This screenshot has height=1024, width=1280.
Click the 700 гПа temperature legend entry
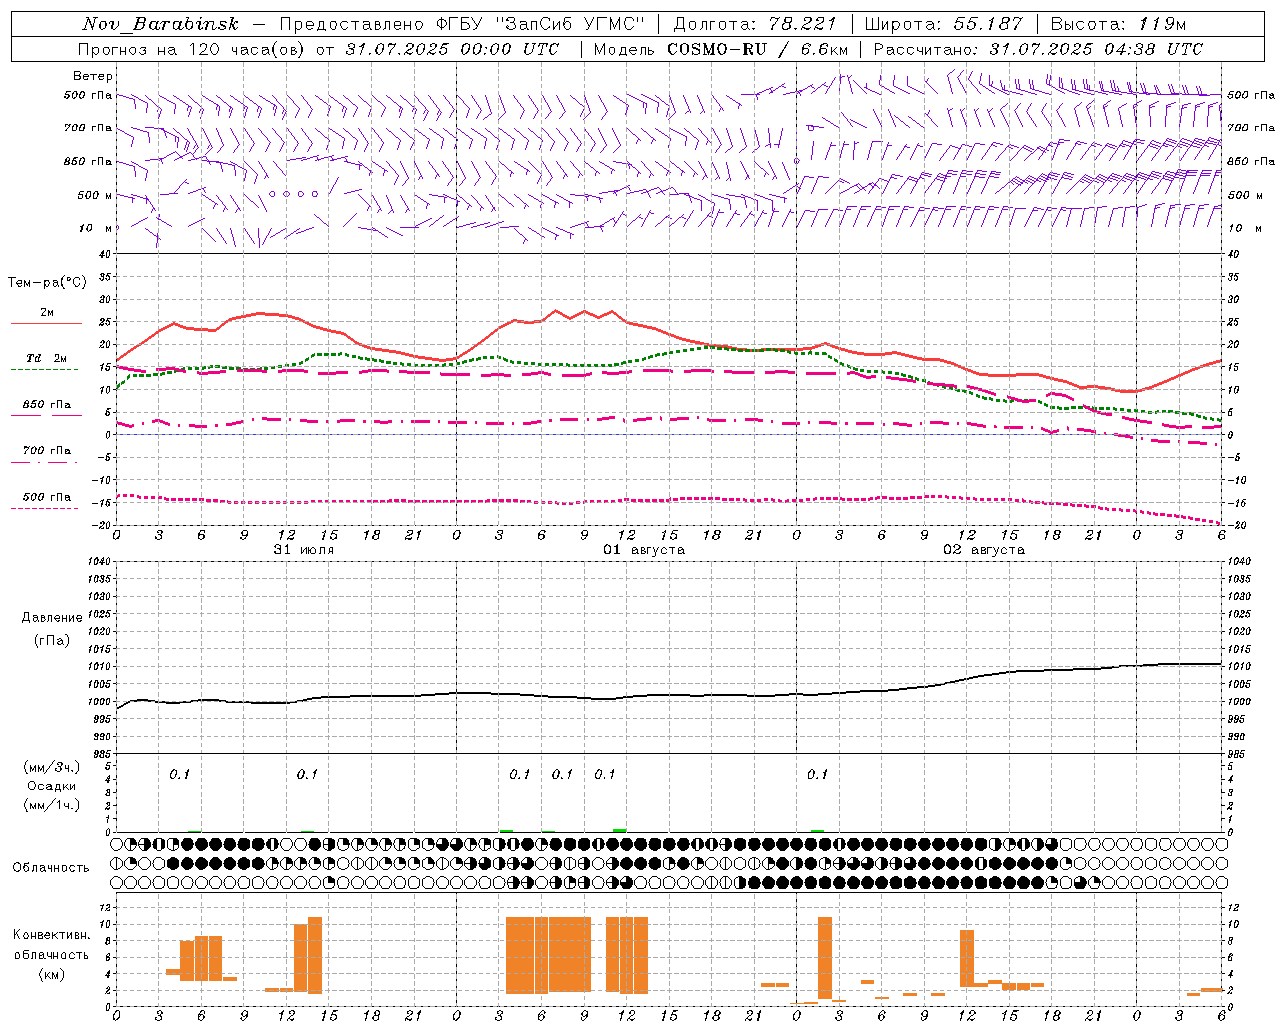[x=46, y=455]
